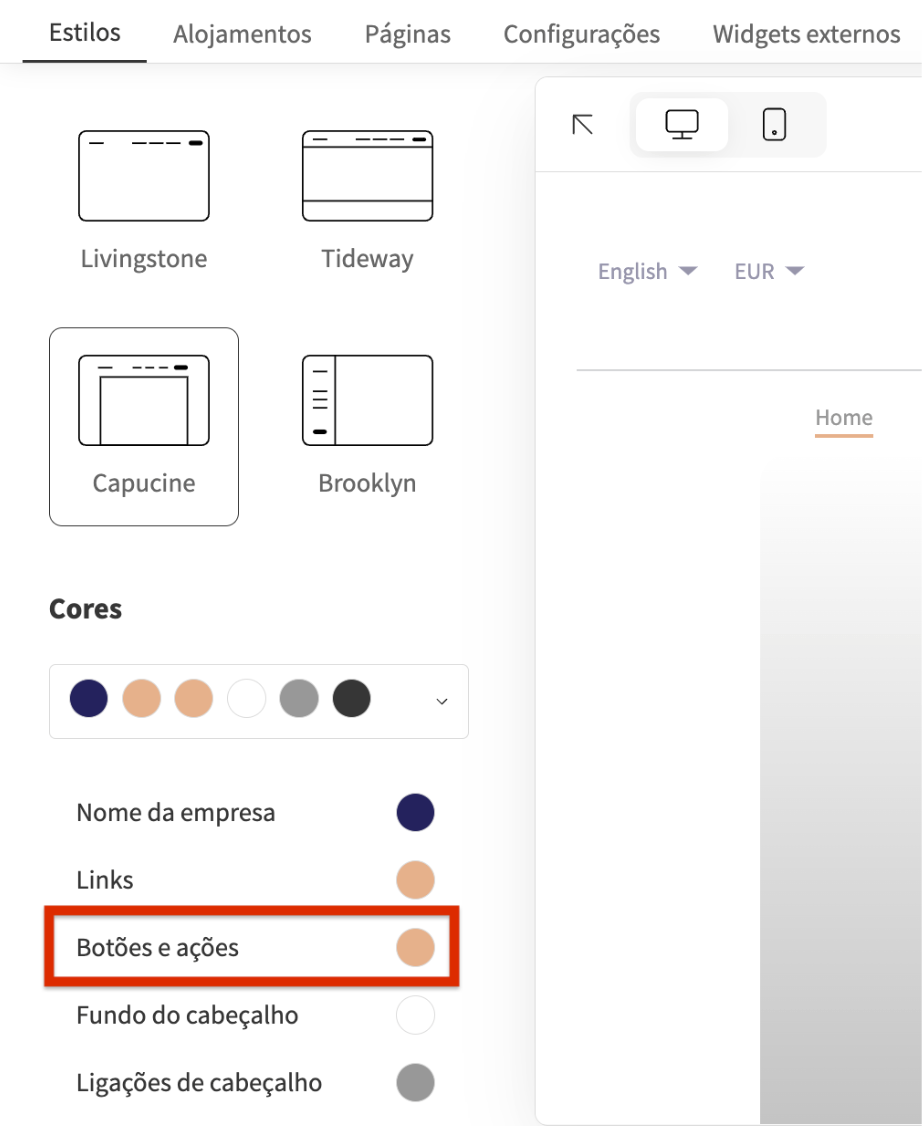922x1126 pixels.
Task: Select the Livingstone layout icon
Action: pos(143,176)
